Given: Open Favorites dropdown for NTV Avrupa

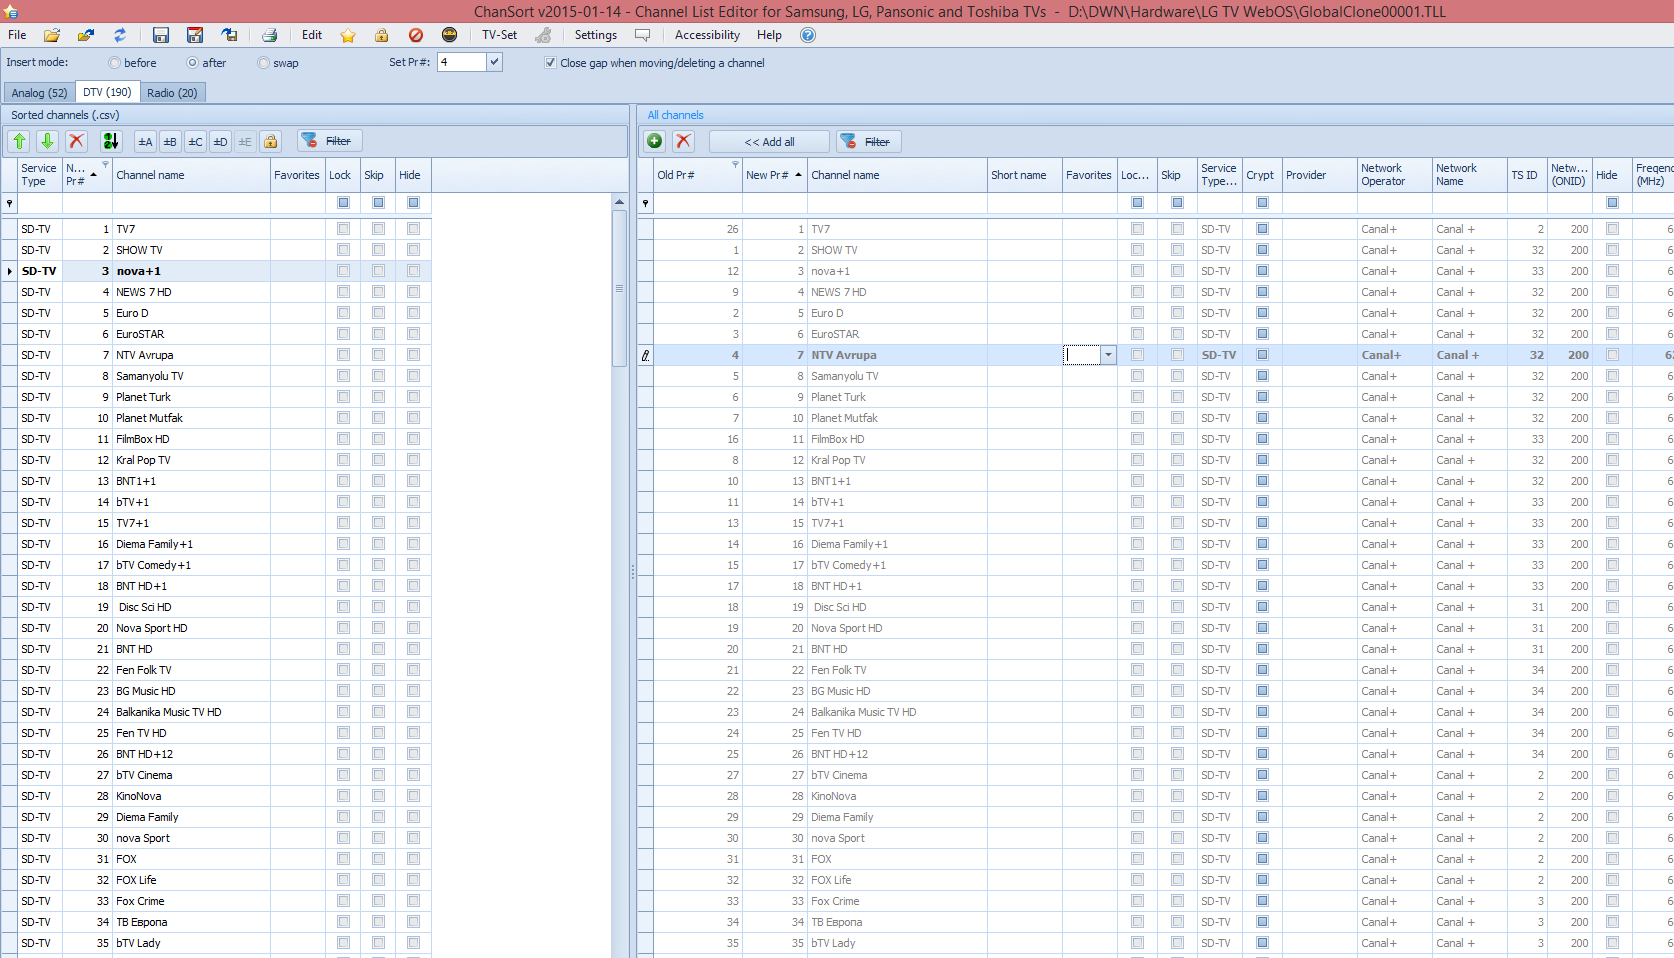Looking at the screenshot, I should (1108, 355).
